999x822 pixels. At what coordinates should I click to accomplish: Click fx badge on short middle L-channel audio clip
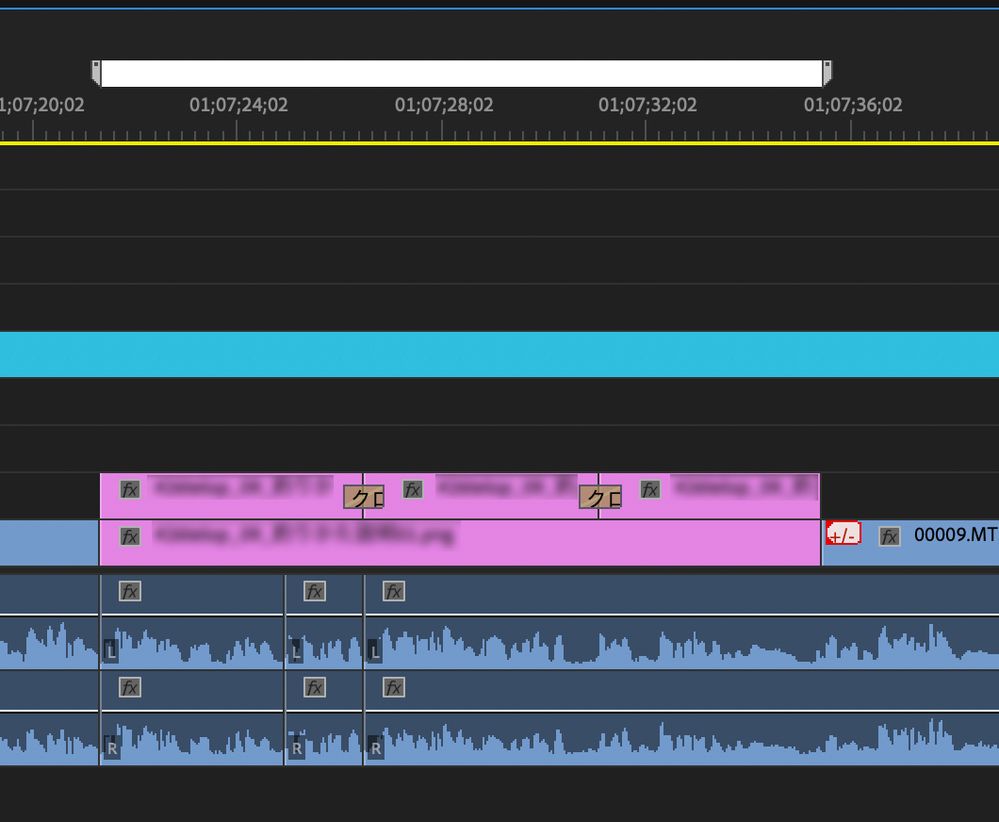tap(315, 591)
